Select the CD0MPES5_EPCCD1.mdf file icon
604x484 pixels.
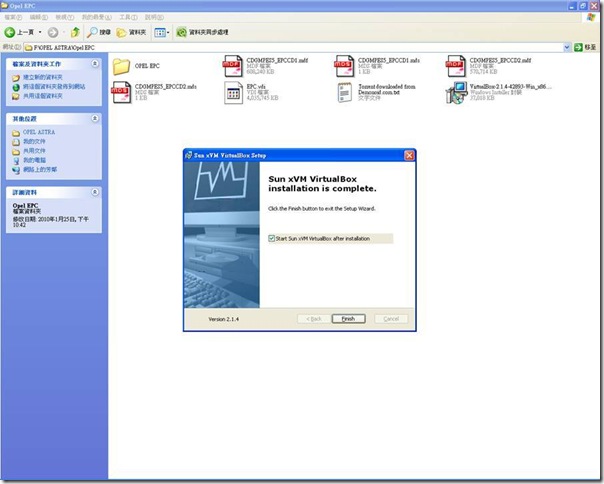pos(233,66)
